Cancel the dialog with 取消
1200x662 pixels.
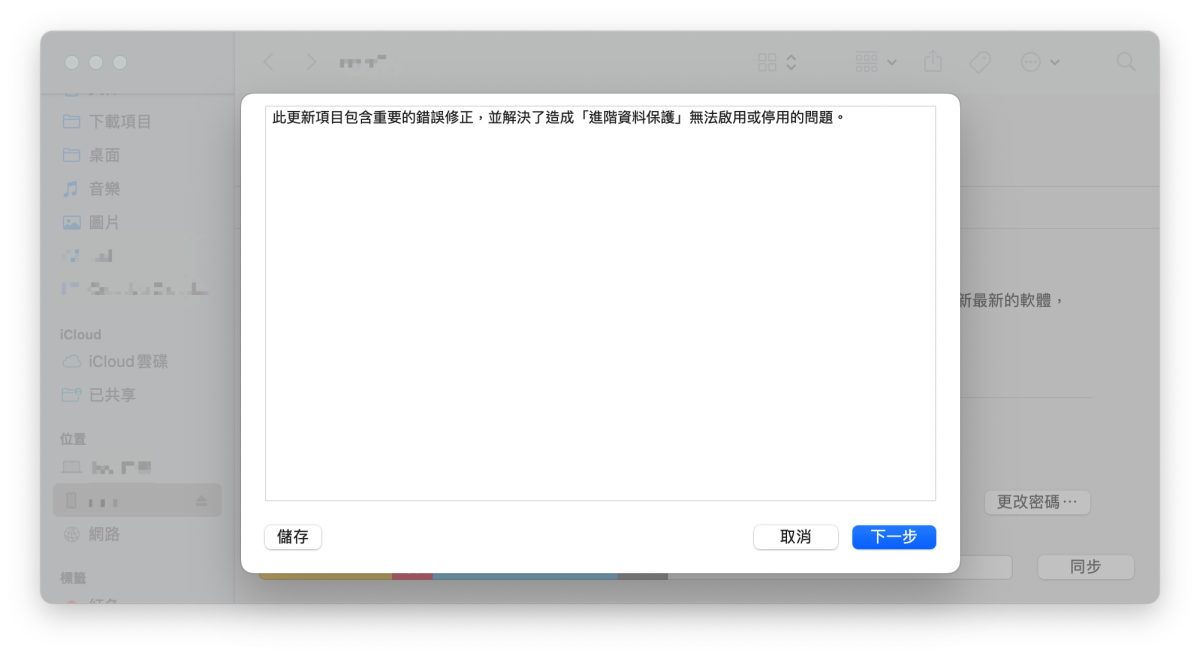[x=797, y=537]
